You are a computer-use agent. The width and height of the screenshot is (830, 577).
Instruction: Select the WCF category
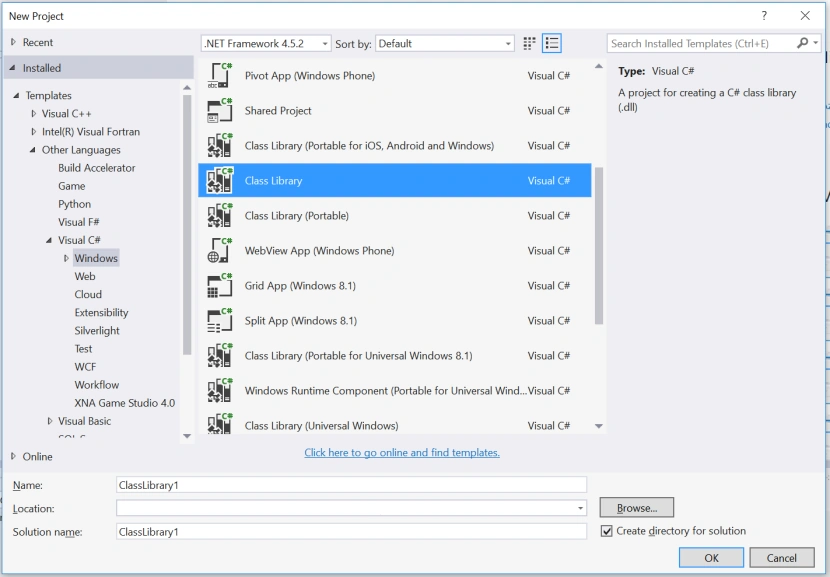[85, 367]
